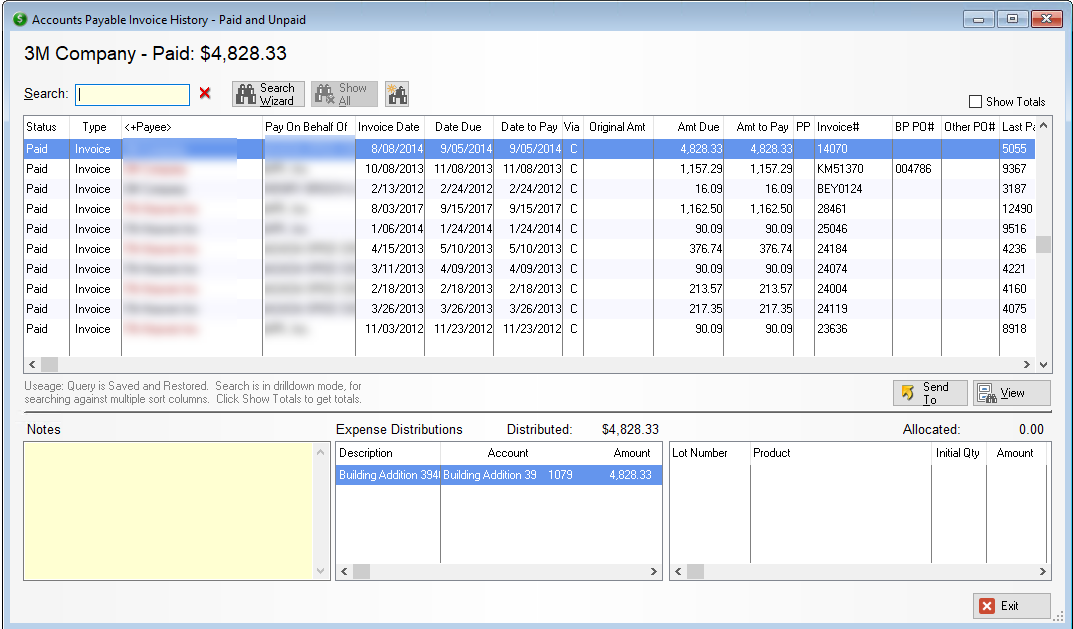Focus the Search input field
This screenshot has height=629, width=1073.
point(133,94)
